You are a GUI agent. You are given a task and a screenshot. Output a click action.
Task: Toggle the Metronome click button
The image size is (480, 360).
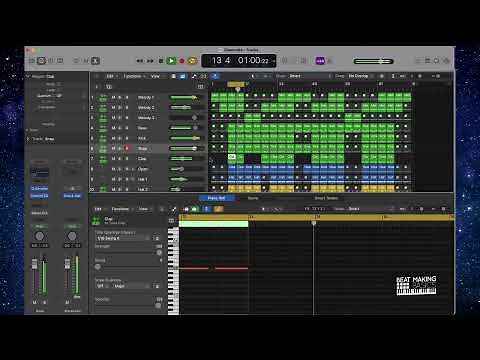330,61
